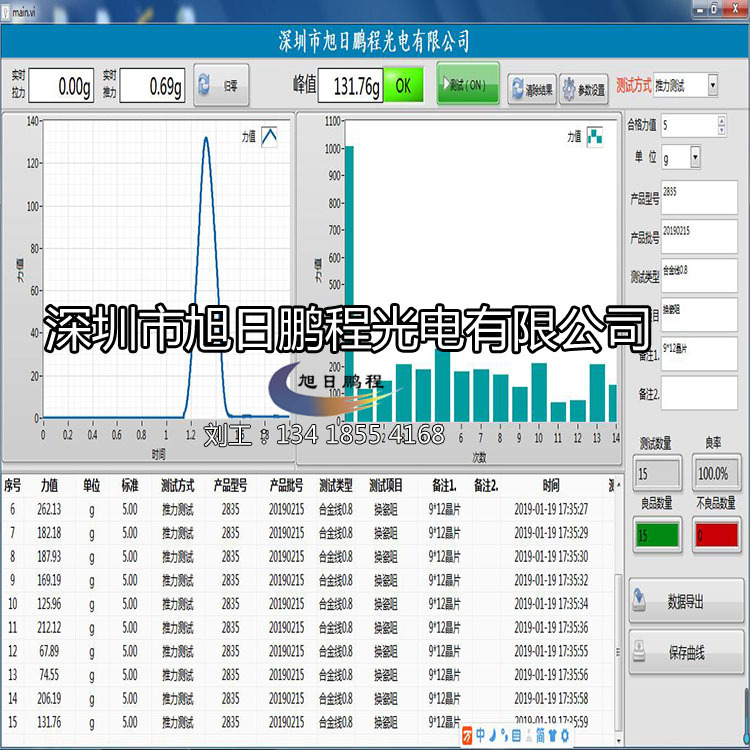This screenshot has height=750, width=750.
Task: Click the 力值 column header
Action: pyautogui.click(x=49, y=485)
